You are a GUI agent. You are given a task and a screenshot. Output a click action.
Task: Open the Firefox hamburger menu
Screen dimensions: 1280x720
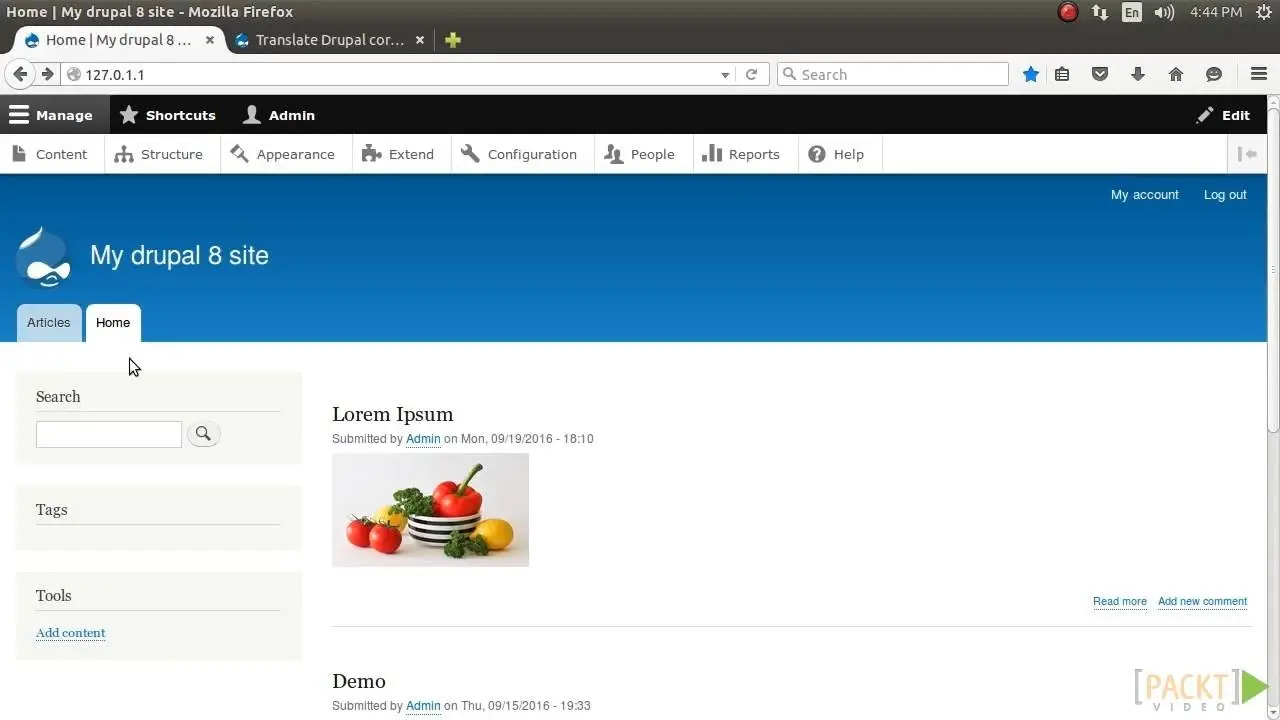pyautogui.click(x=1258, y=74)
